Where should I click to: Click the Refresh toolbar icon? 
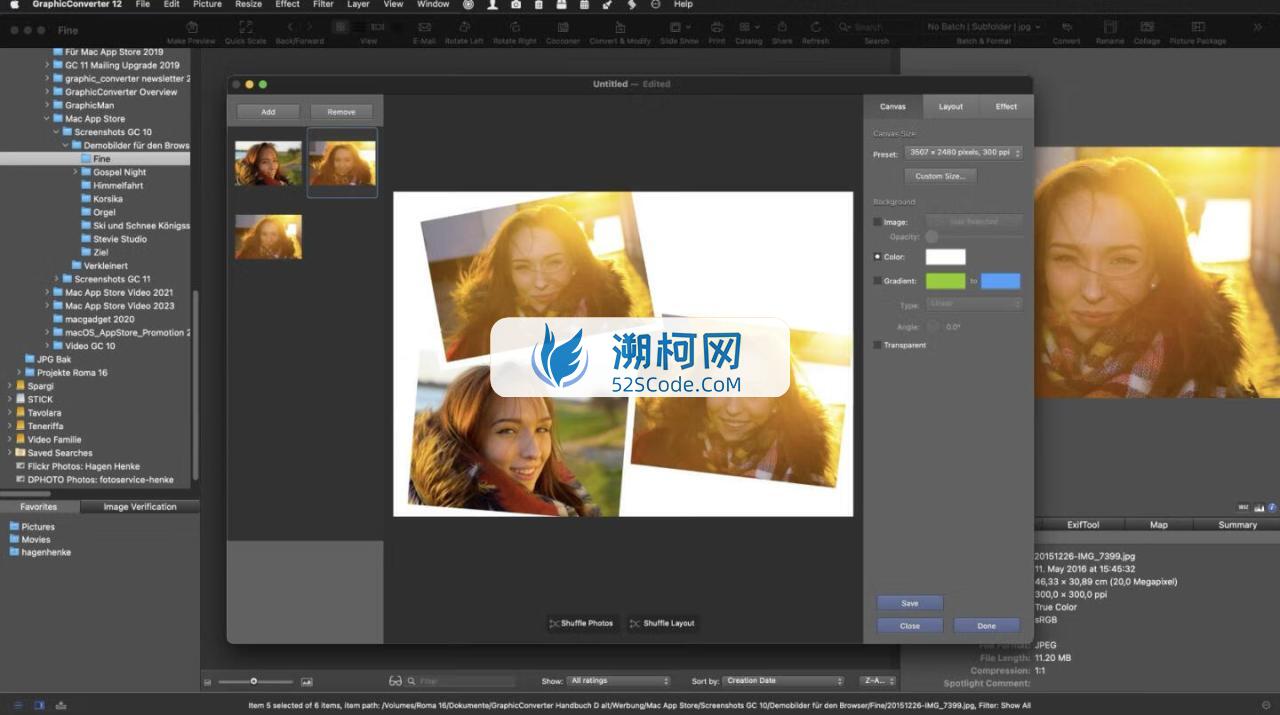coord(815,27)
